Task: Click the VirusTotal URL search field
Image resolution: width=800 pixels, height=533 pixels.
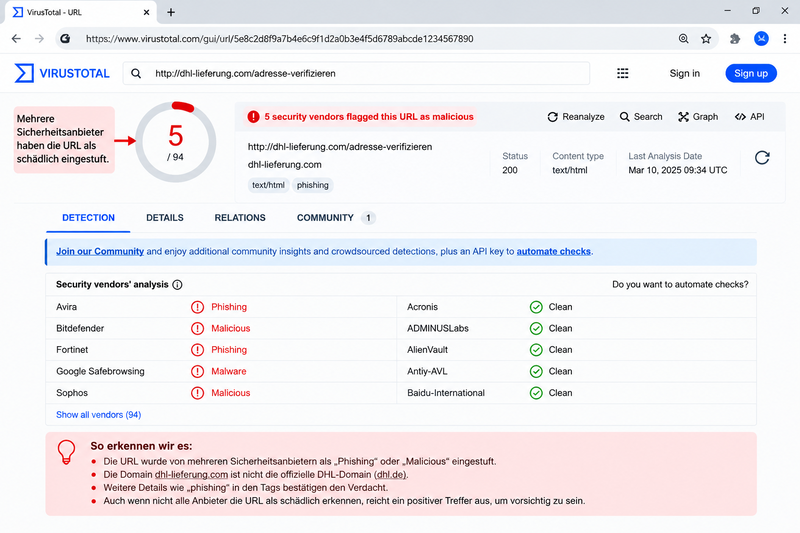Action: (356, 73)
